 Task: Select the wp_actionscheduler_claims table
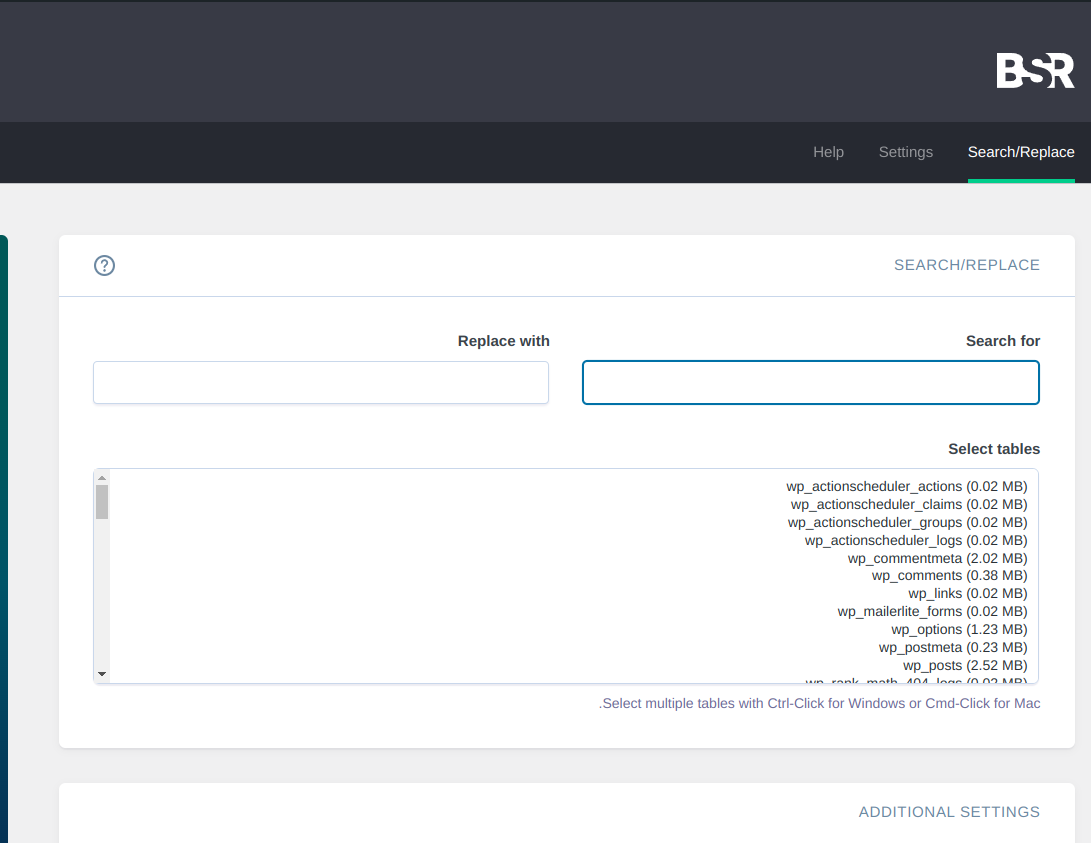908,505
